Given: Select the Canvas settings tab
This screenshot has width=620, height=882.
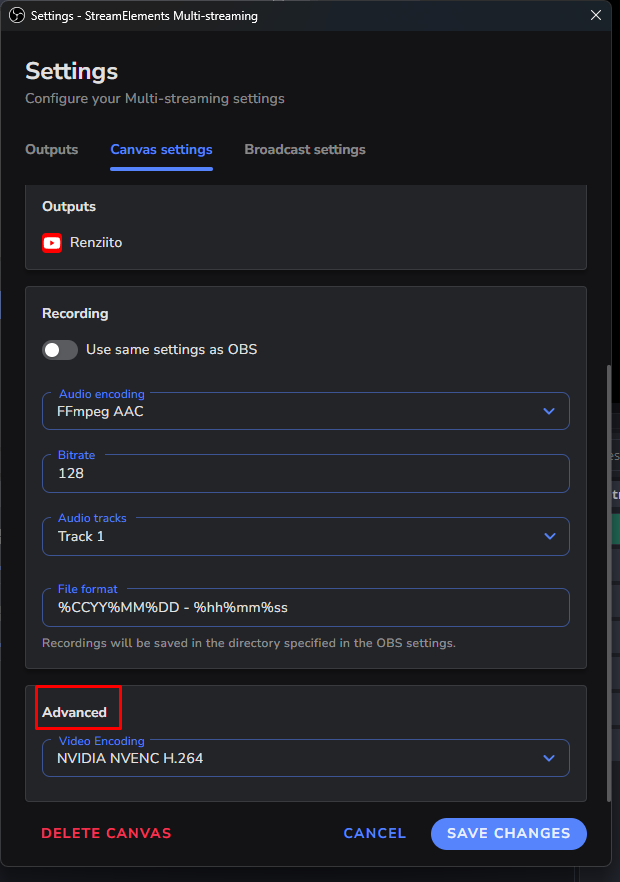Looking at the screenshot, I should coord(161,149).
